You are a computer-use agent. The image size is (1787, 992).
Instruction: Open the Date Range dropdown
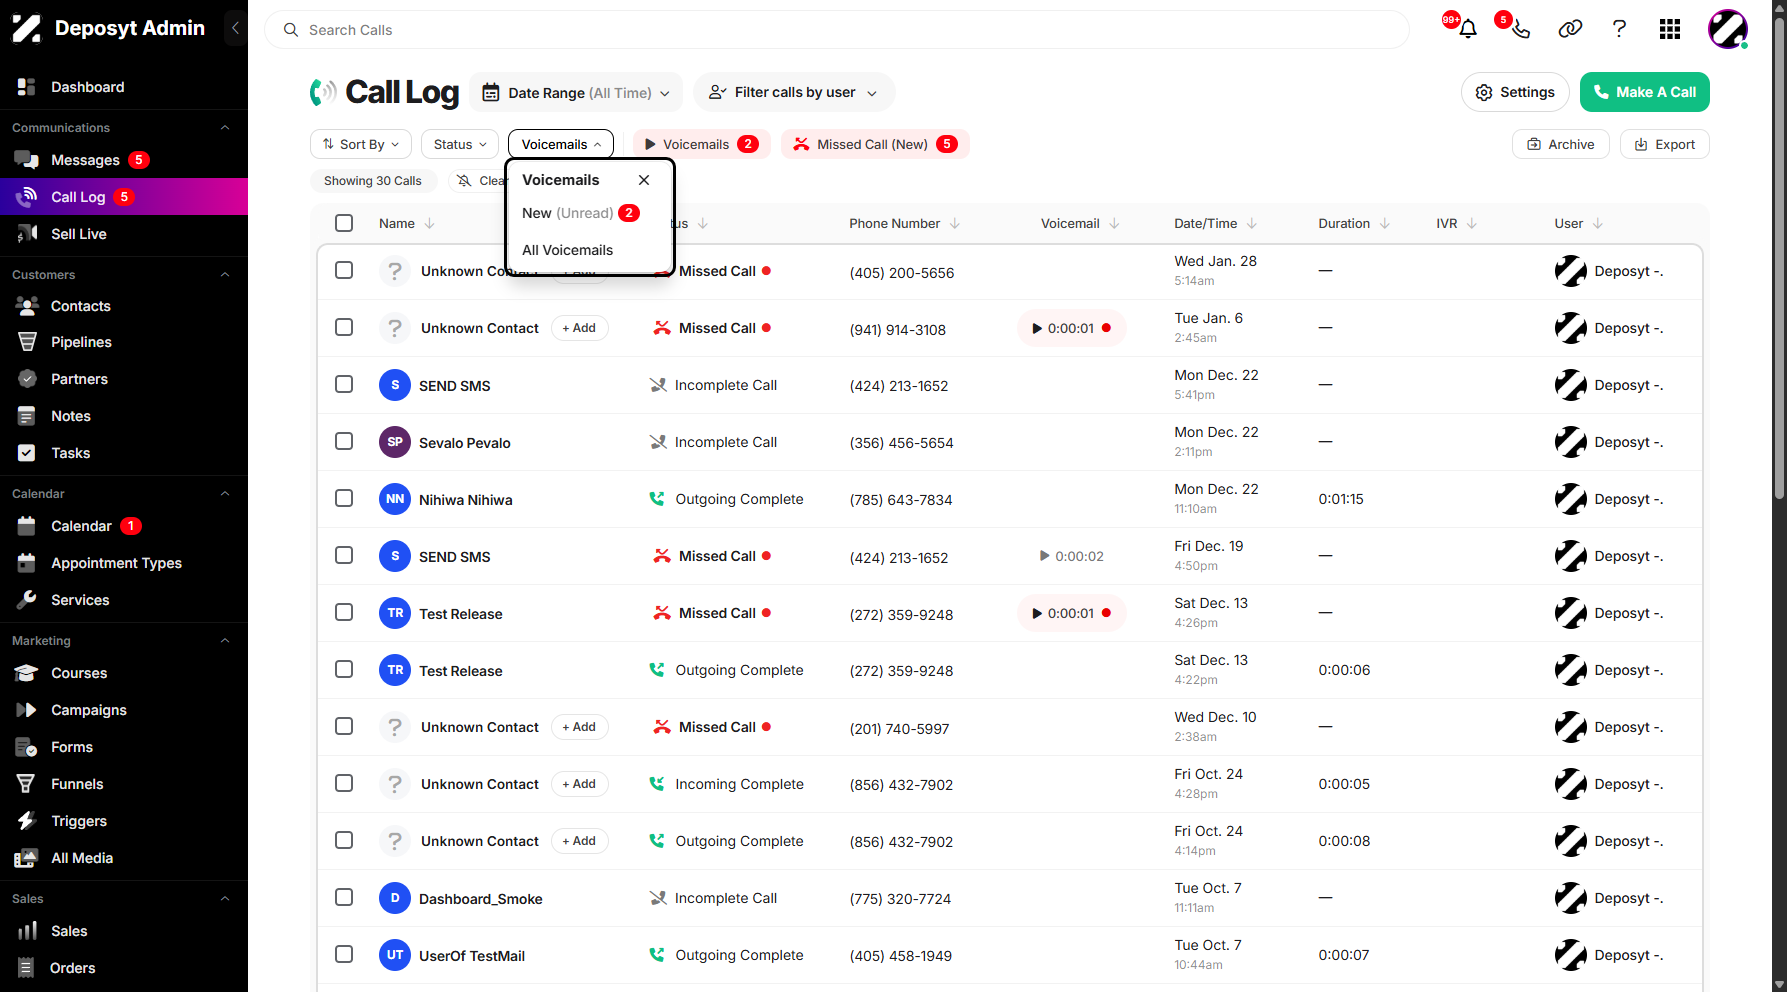click(x=576, y=93)
